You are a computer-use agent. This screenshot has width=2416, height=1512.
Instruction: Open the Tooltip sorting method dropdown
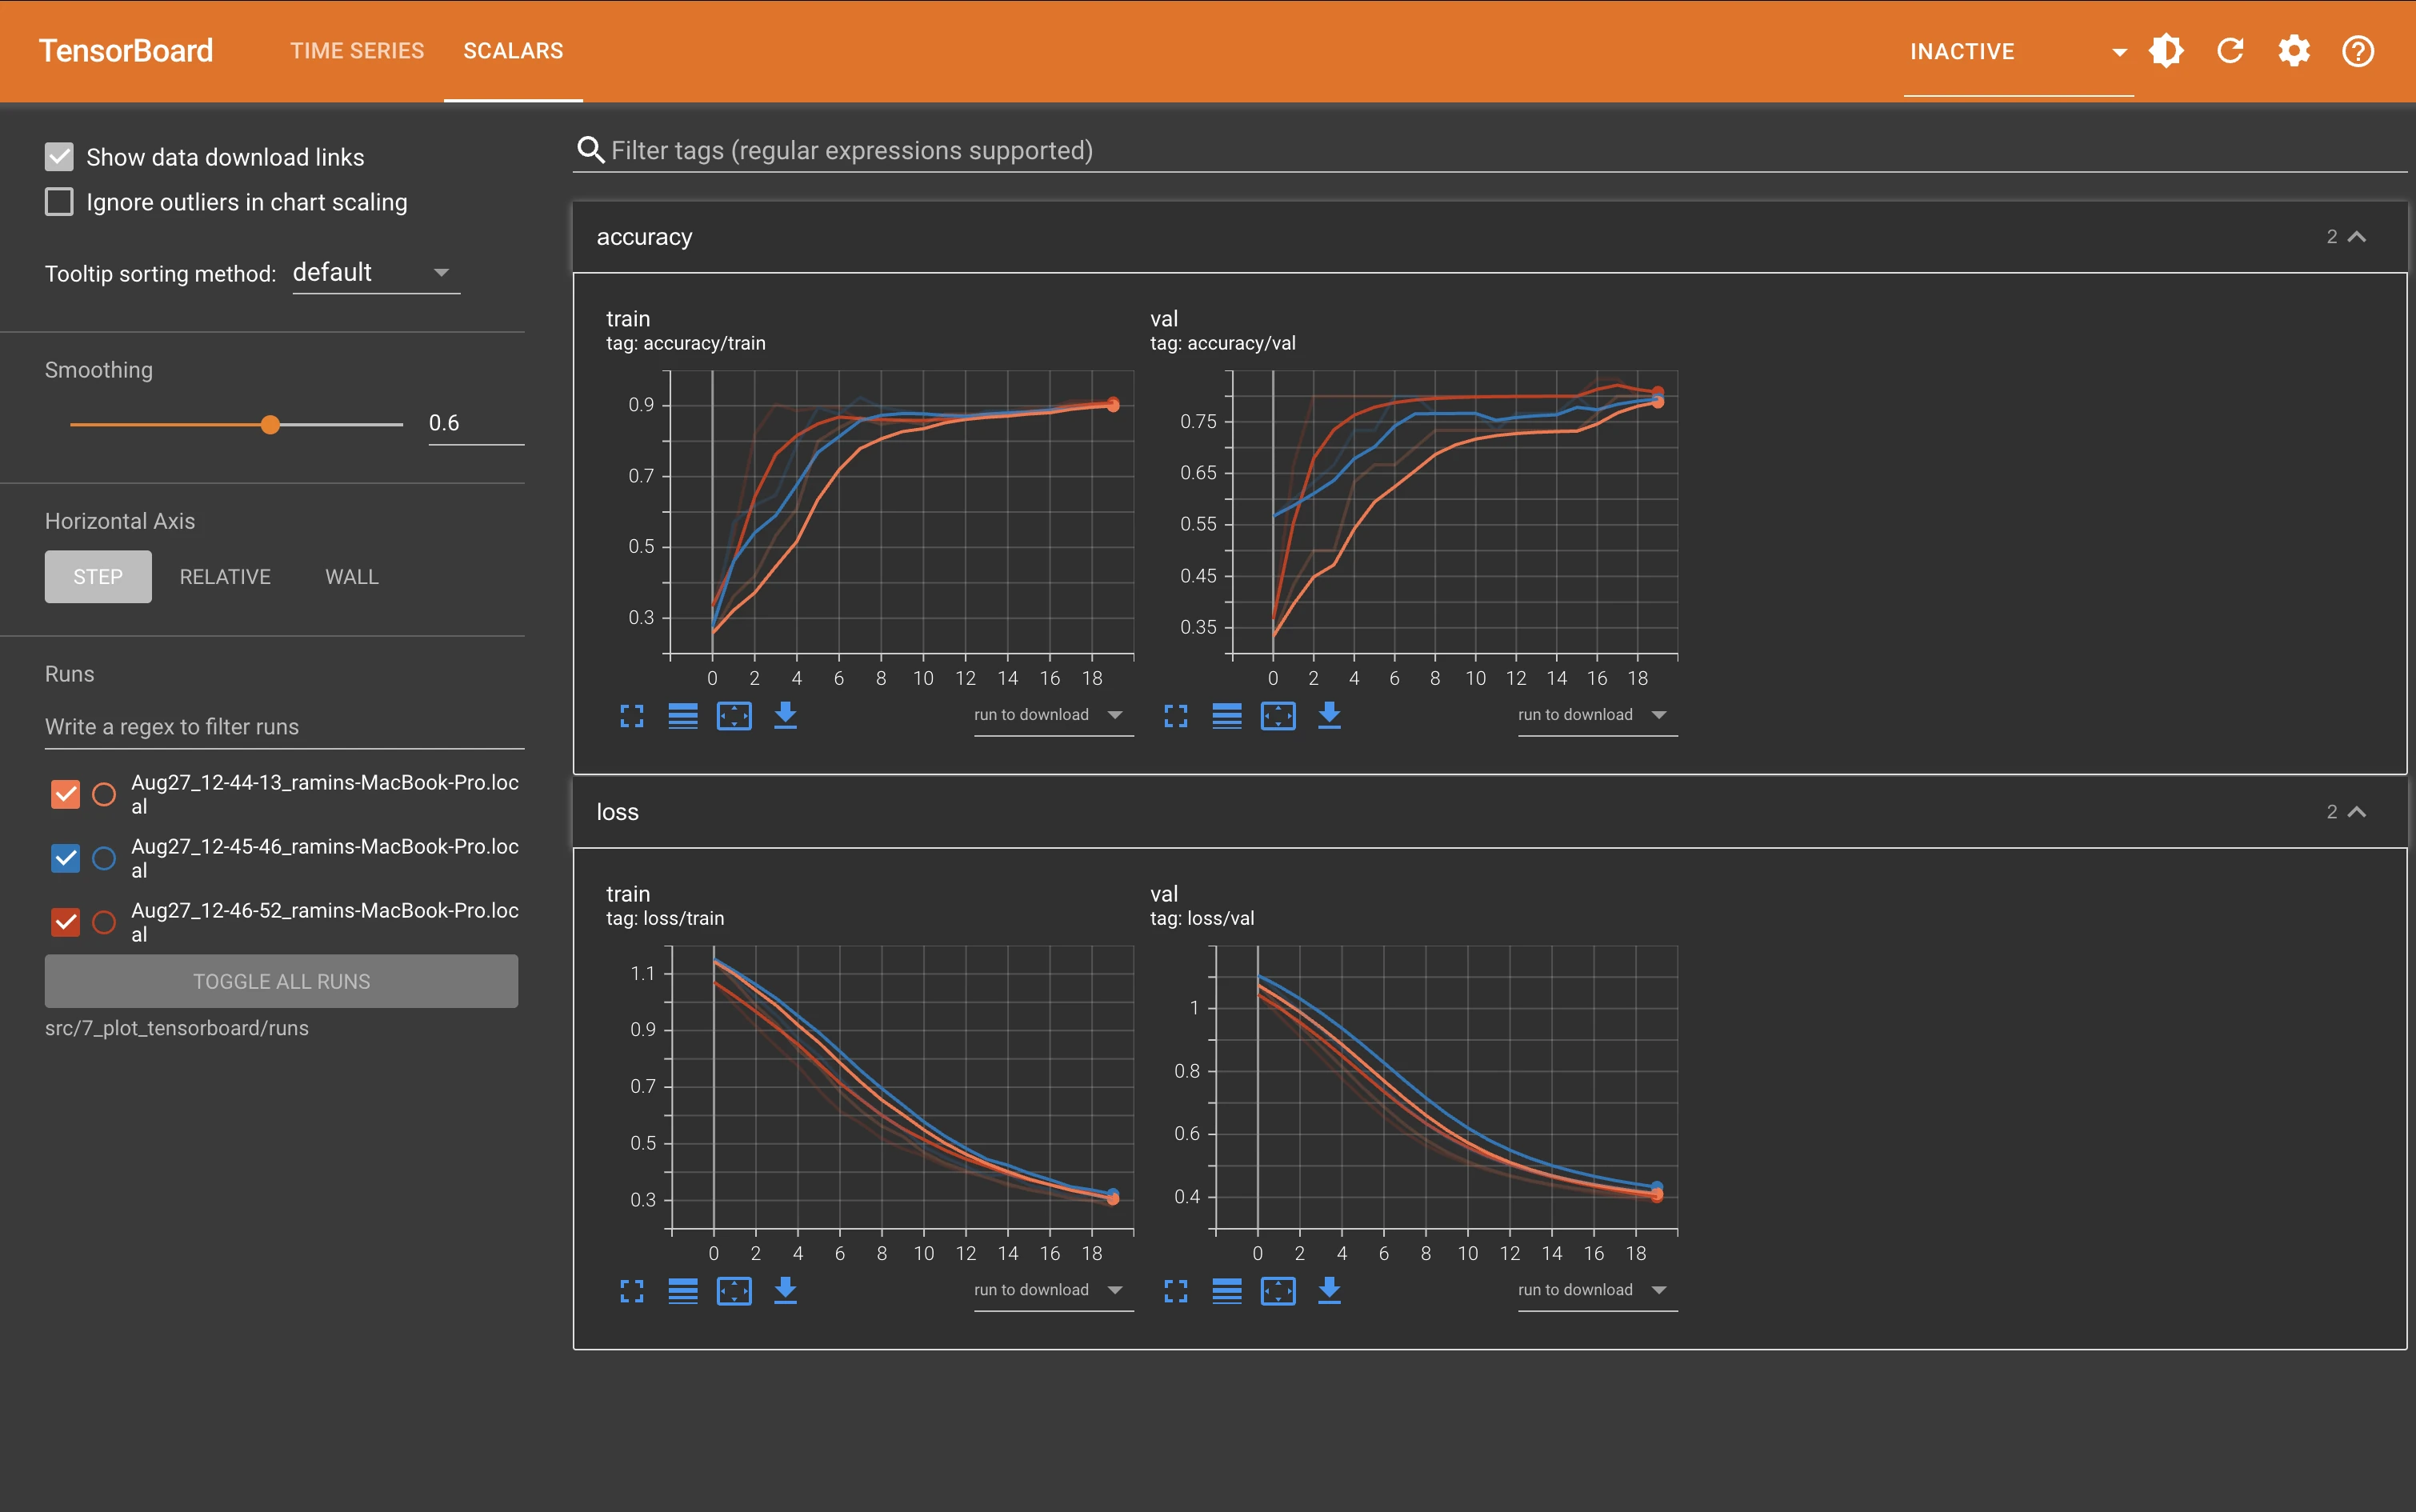click(375, 271)
